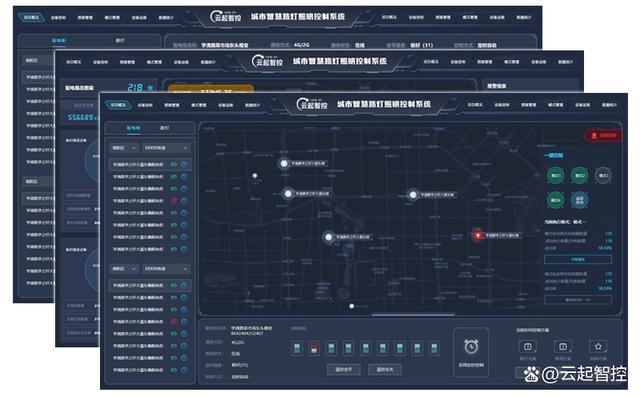Click the blue circle icon in first cabinet row
Viewport: 640px width, 397px height.
click(184, 164)
